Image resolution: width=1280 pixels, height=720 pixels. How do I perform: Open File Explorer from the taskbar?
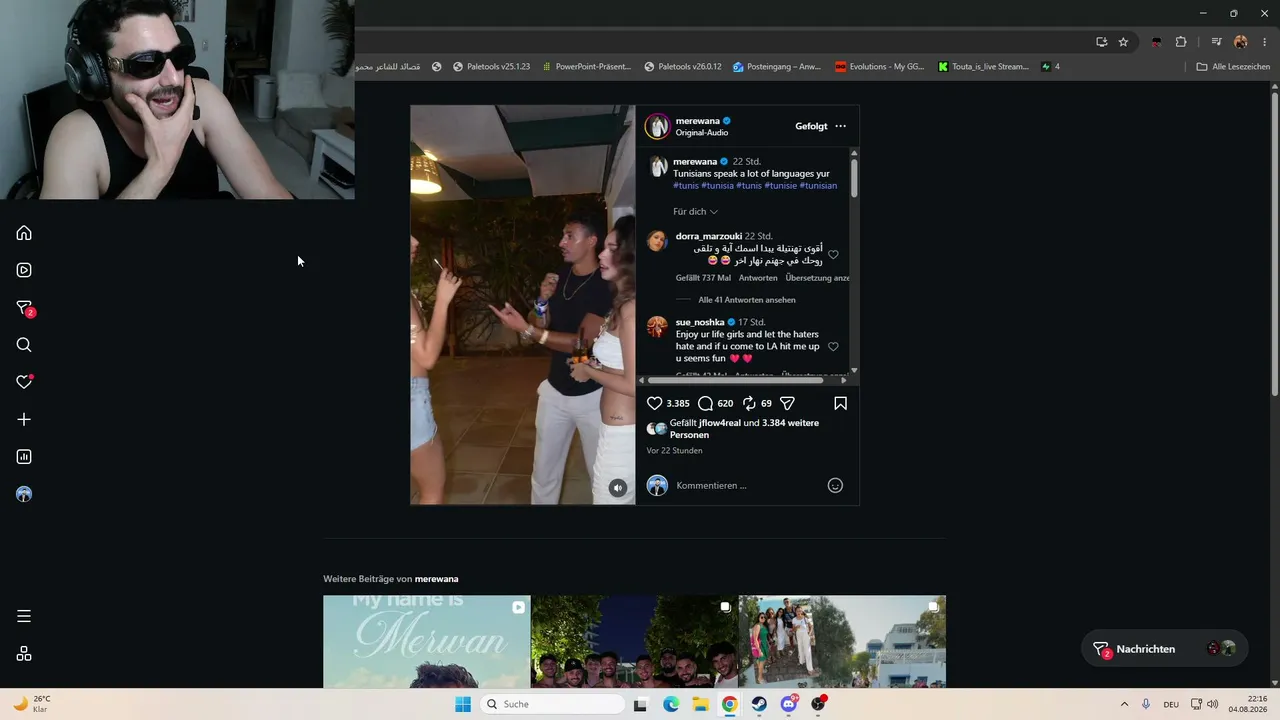[700, 704]
